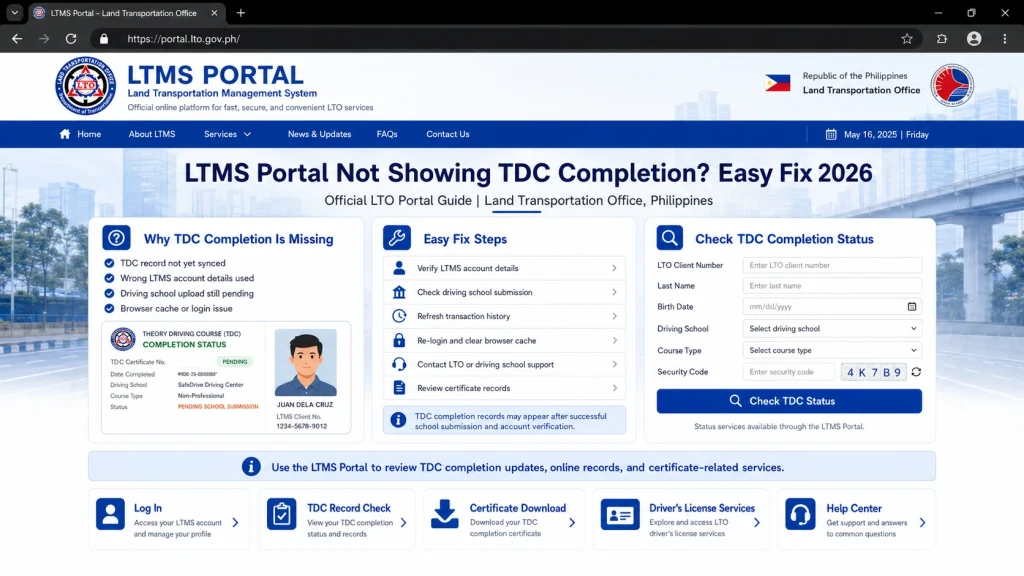Refresh the security code captcha

pos(916,372)
